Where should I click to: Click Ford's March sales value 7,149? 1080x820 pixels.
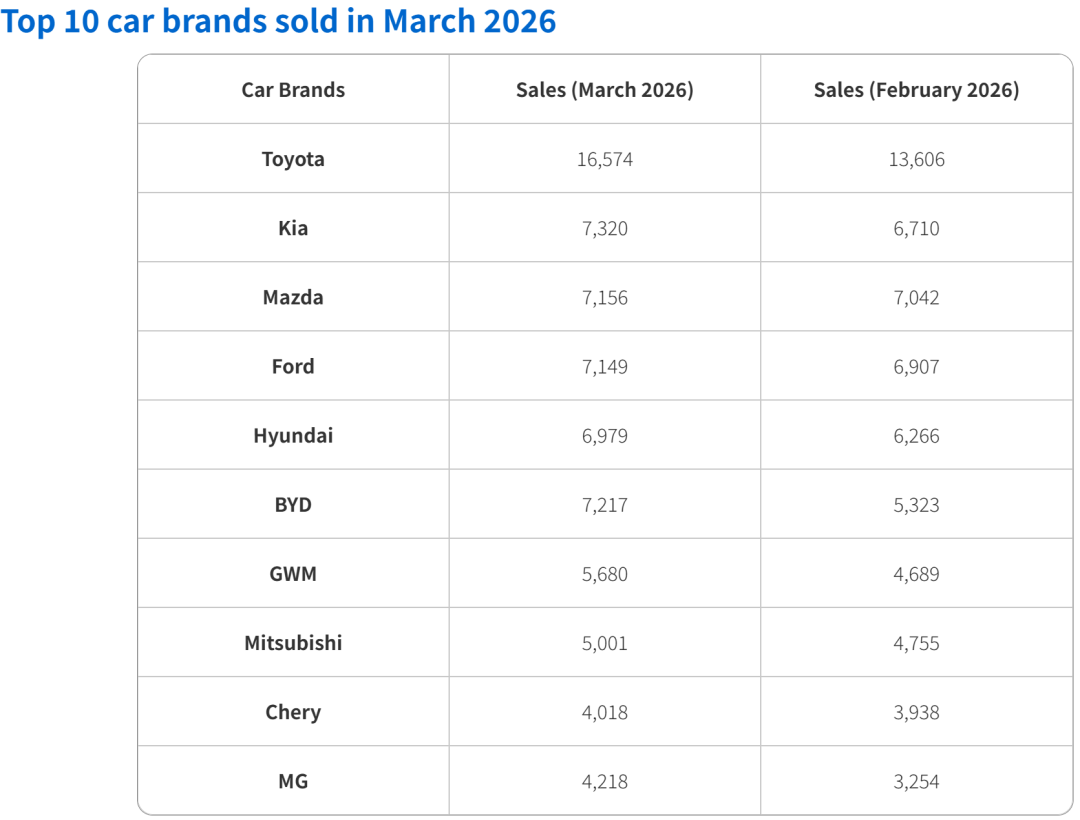pyautogui.click(x=604, y=366)
